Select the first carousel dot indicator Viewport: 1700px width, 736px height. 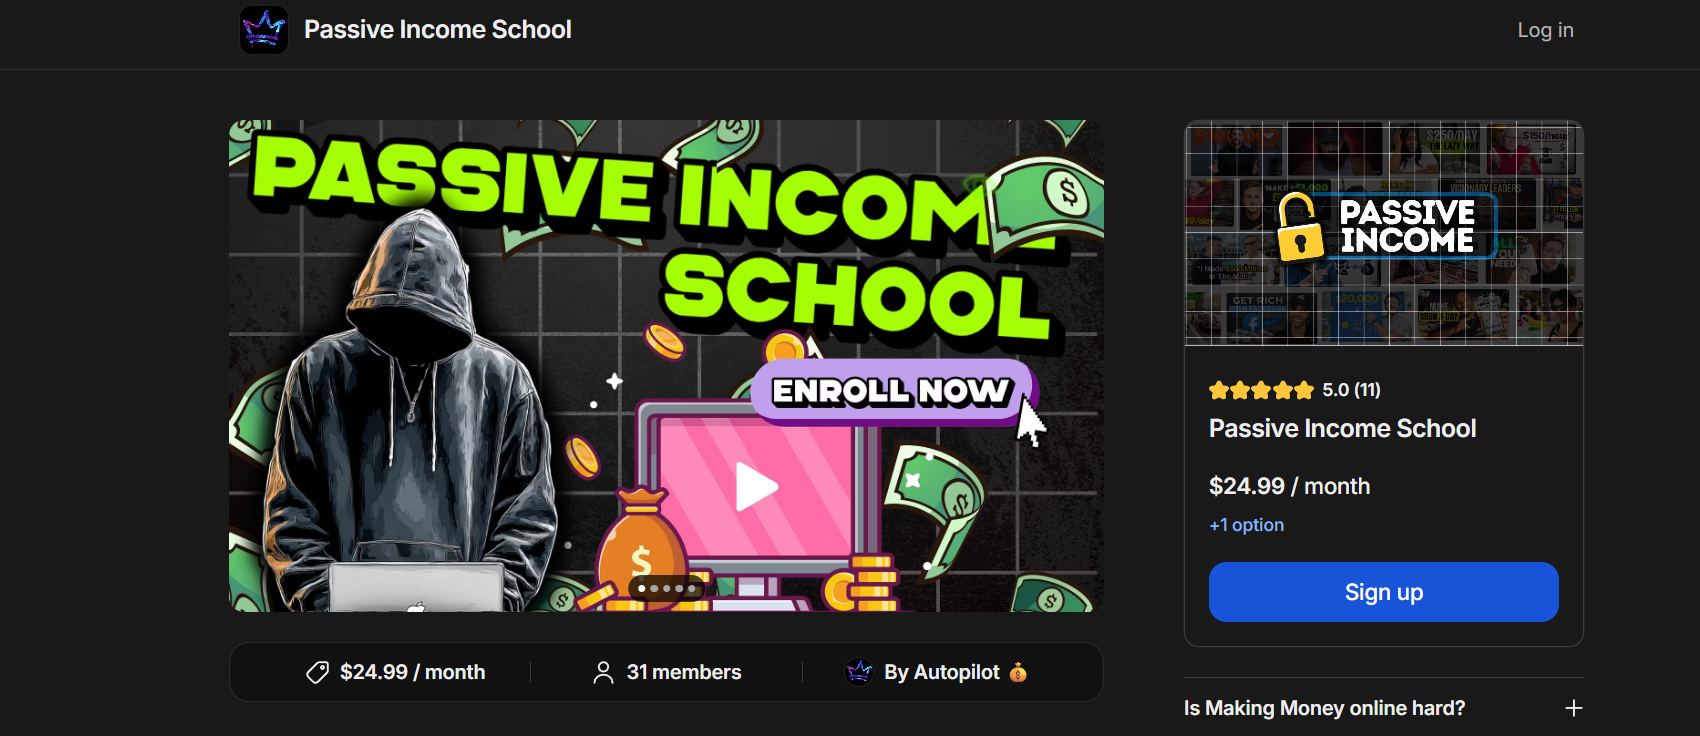point(642,588)
